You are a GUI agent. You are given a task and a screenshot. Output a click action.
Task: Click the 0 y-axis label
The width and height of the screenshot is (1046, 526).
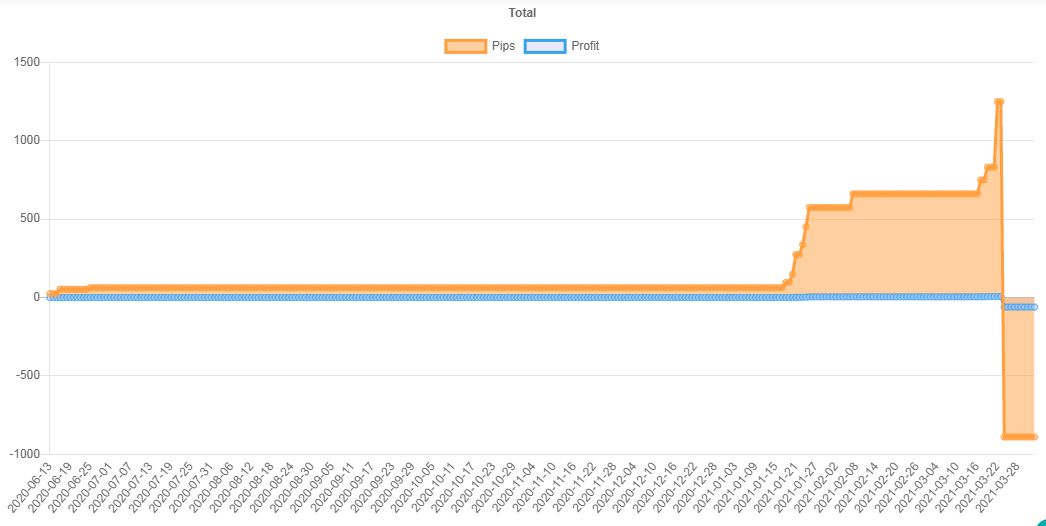37,297
